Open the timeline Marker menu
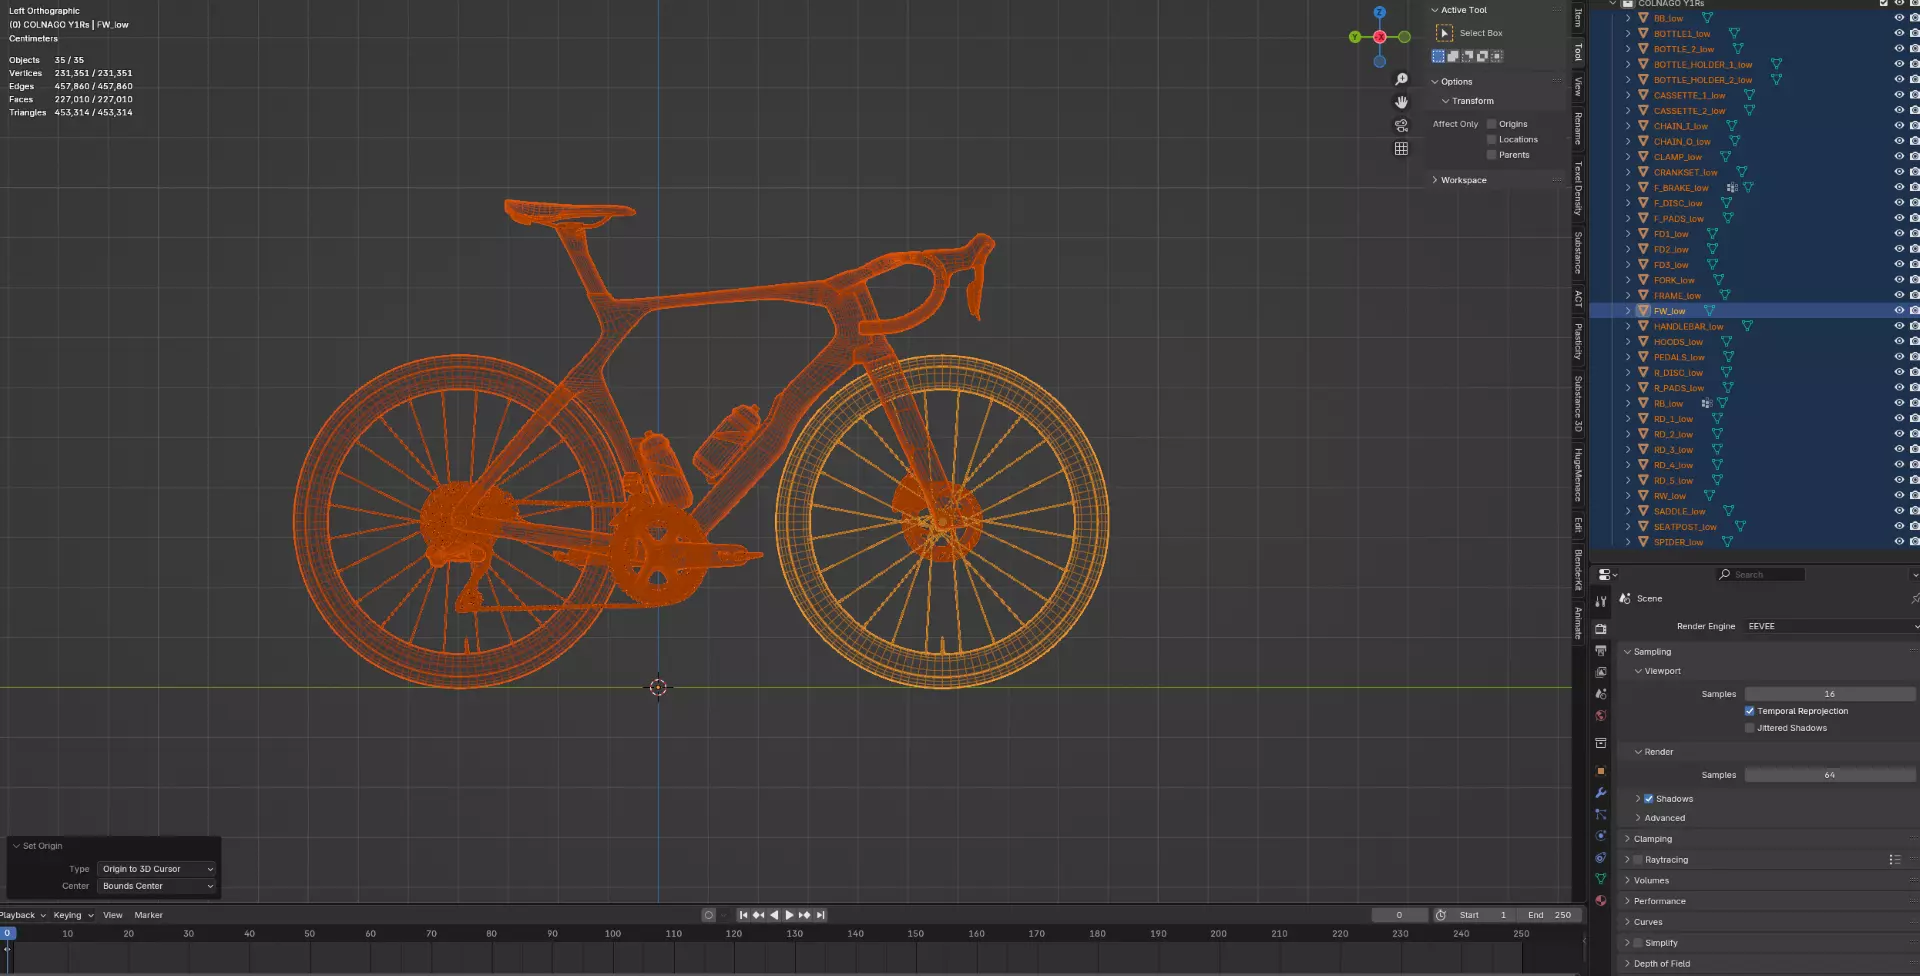This screenshot has height=976, width=1920. pos(149,915)
